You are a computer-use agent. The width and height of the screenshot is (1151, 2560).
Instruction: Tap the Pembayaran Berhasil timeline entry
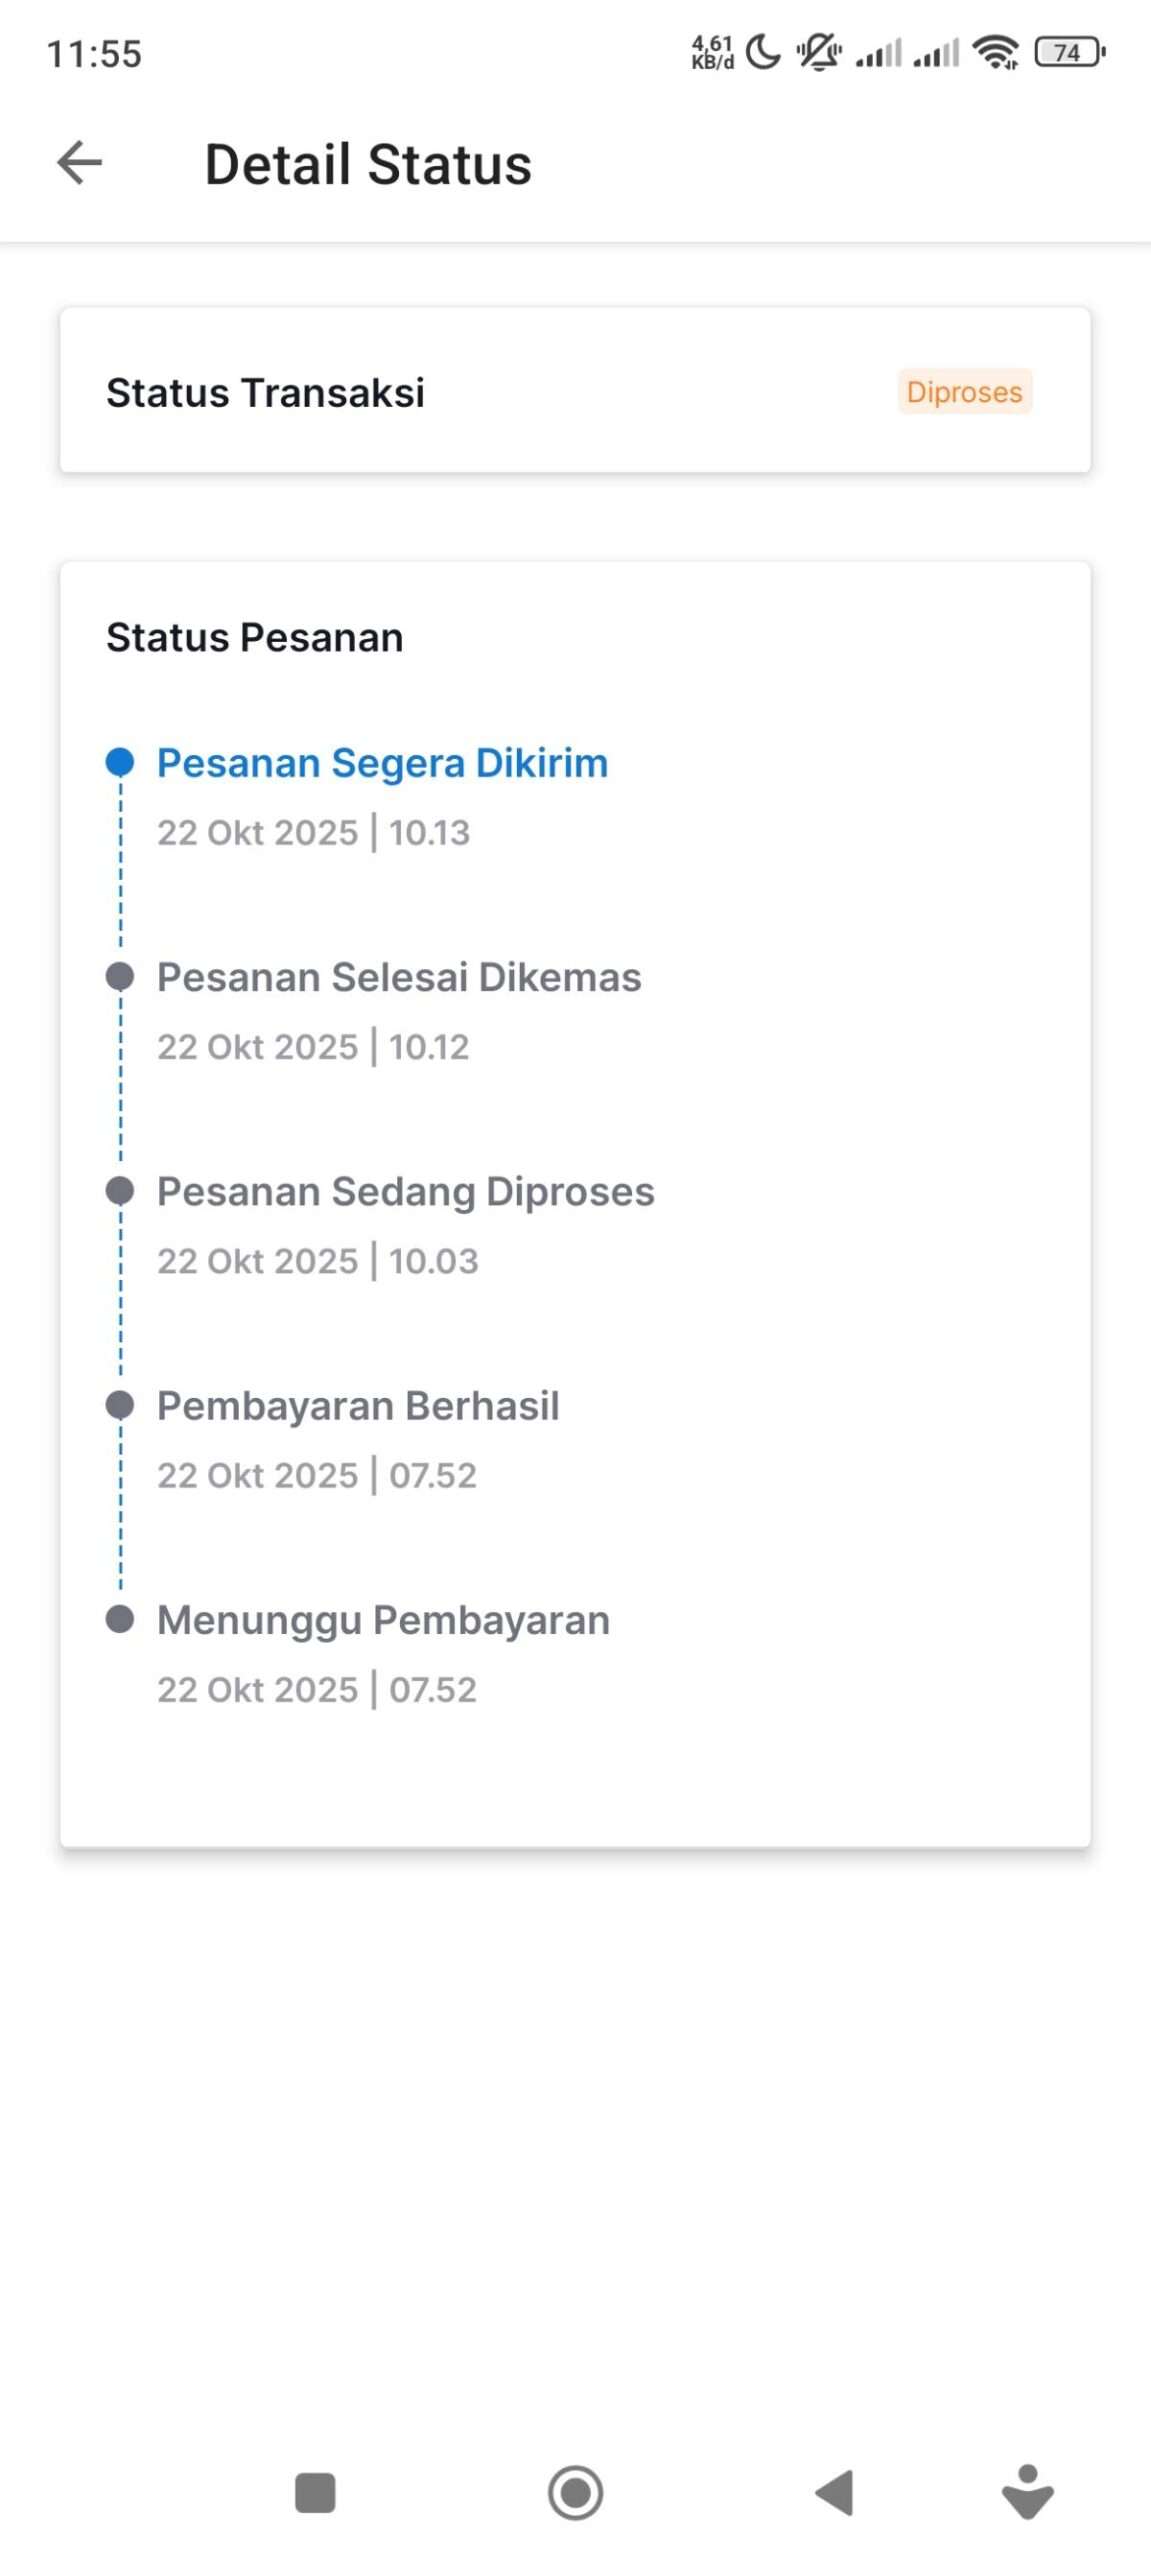(358, 1405)
